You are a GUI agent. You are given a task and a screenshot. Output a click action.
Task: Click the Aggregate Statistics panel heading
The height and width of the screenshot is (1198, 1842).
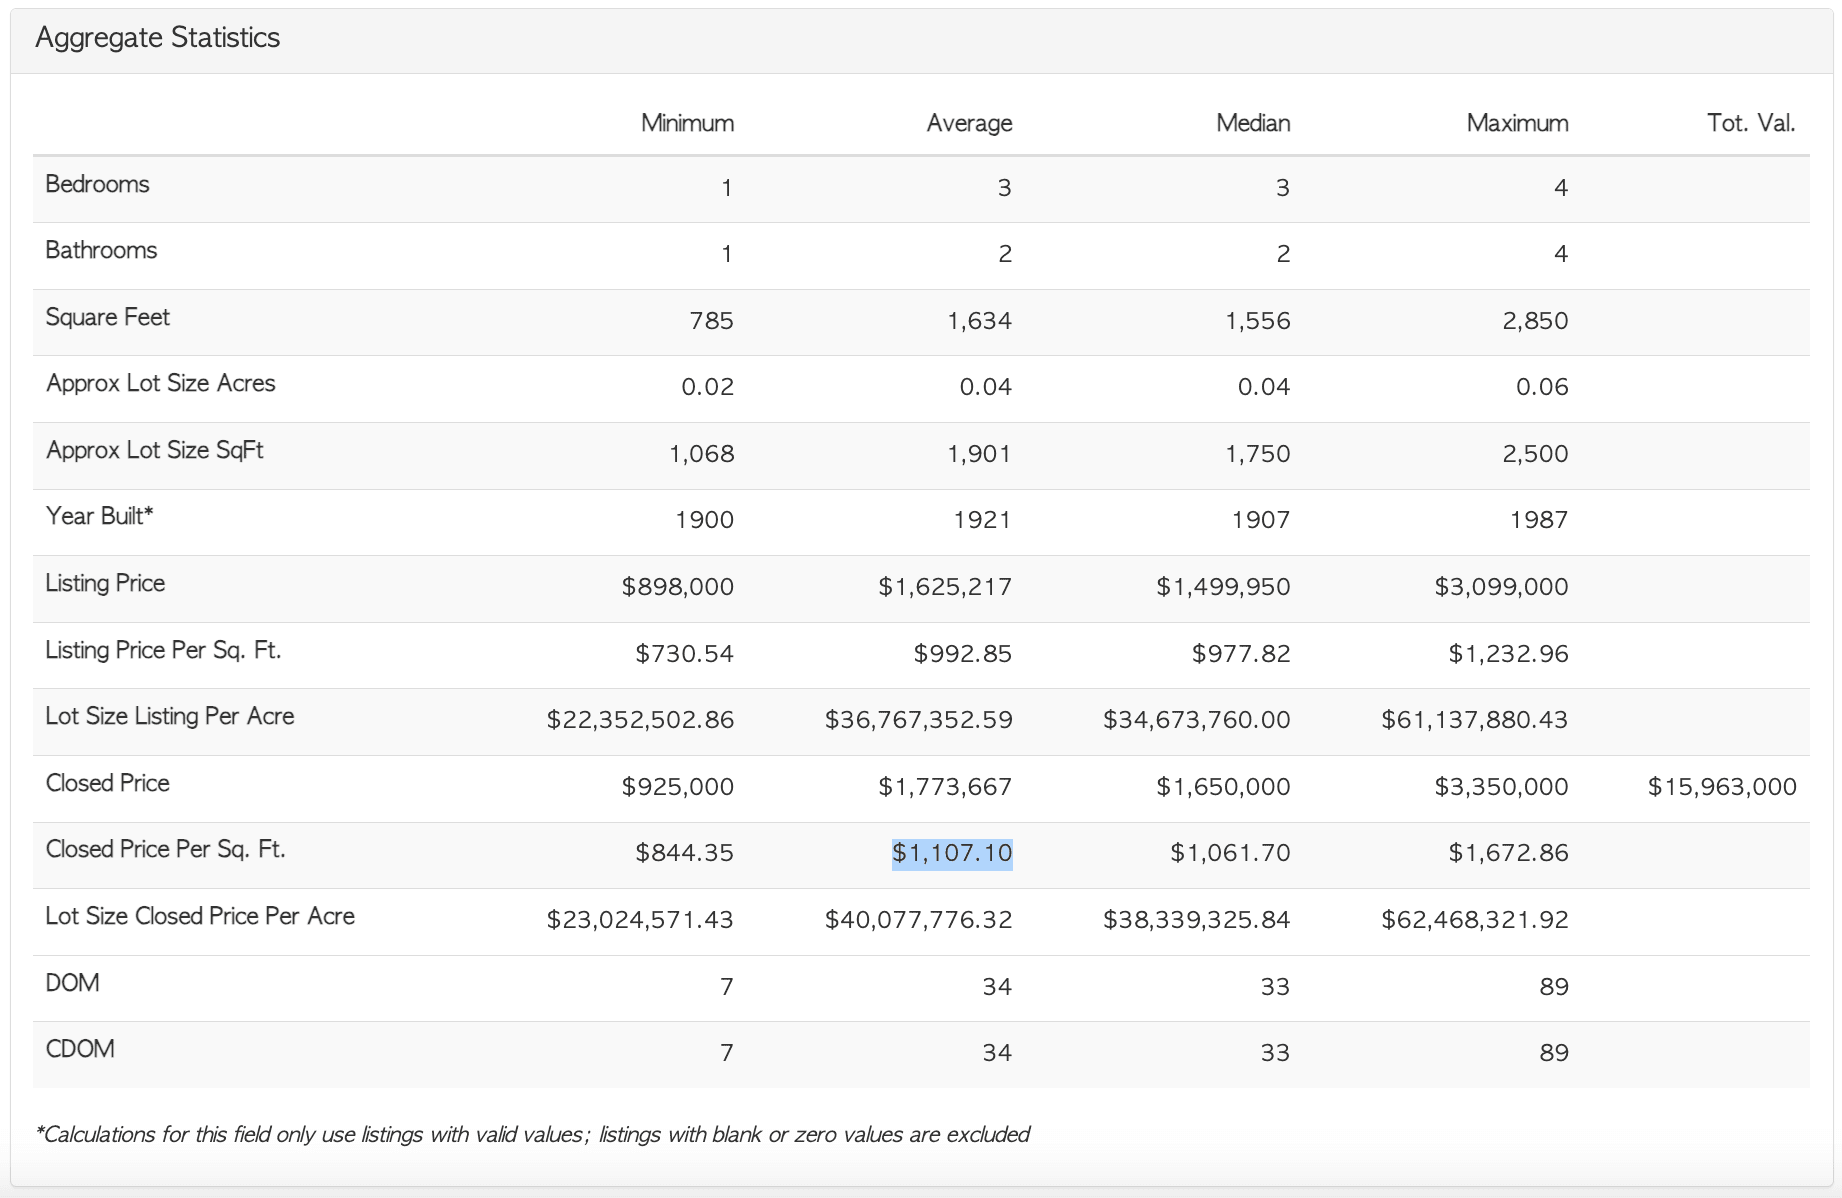[158, 38]
